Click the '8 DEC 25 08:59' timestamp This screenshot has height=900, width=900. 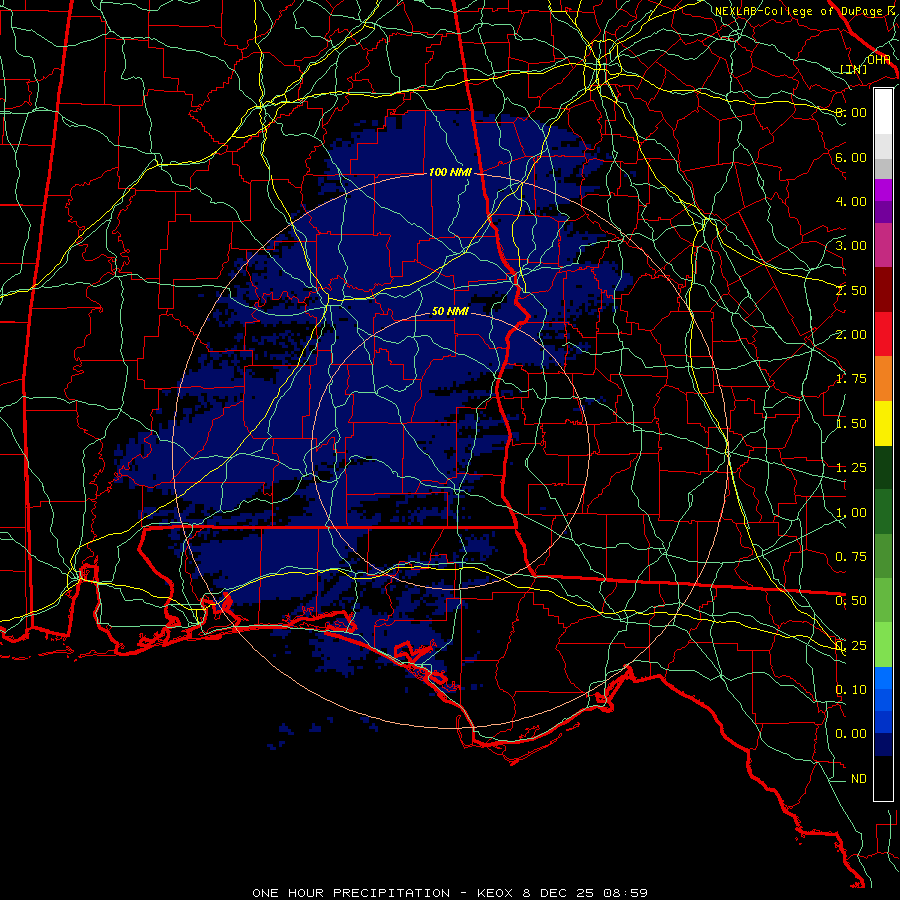coord(585,893)
